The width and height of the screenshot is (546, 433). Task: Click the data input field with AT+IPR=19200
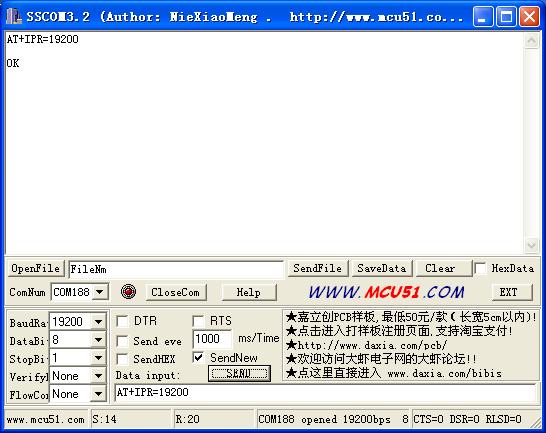325,393
